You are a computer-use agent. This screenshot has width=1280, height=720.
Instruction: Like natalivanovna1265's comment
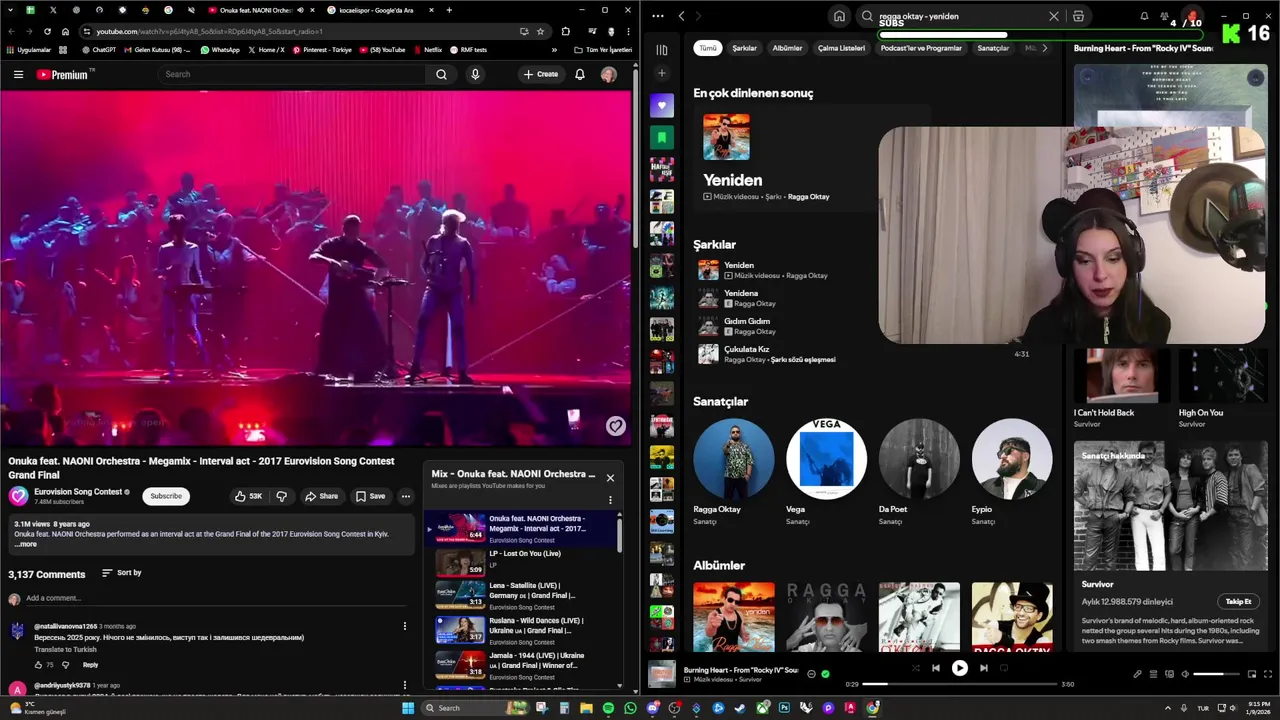(39, 664)
